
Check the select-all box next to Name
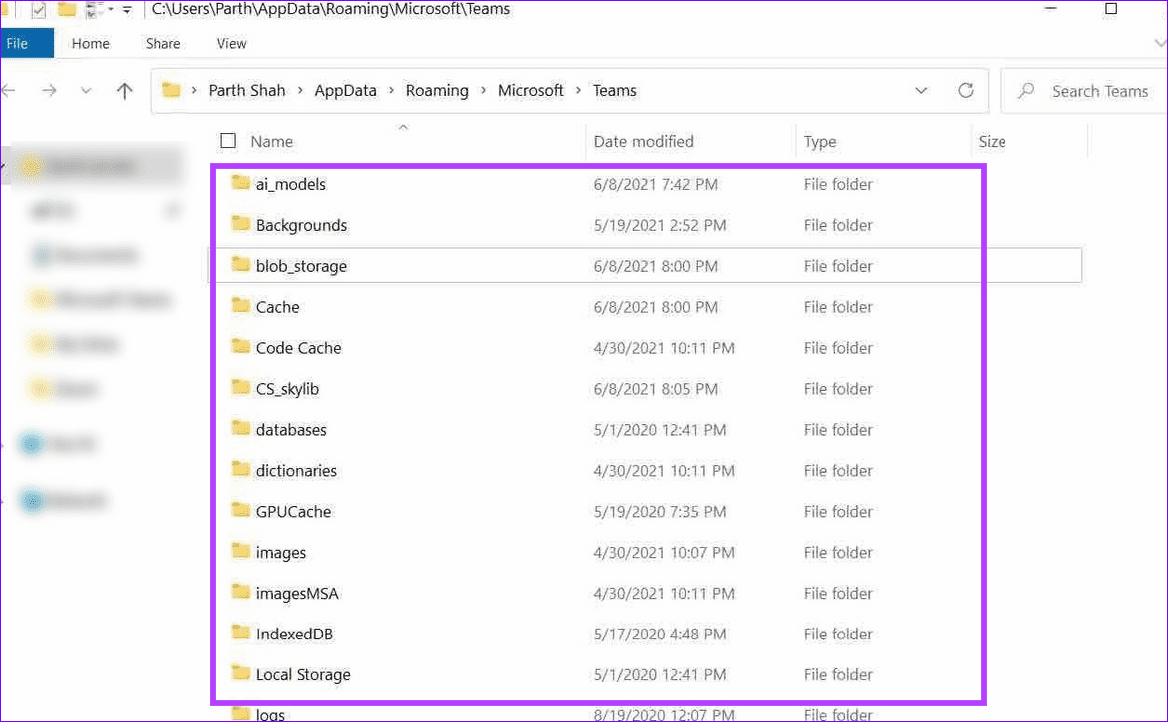[x=228, y=140]
